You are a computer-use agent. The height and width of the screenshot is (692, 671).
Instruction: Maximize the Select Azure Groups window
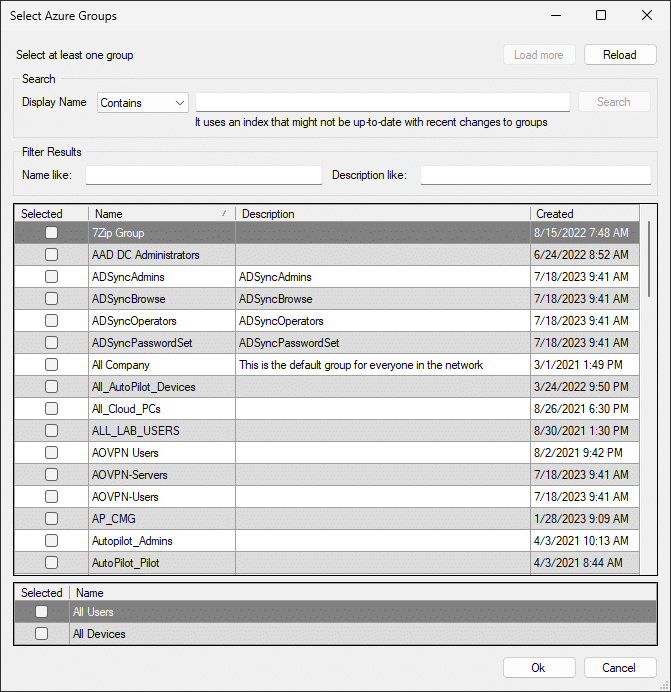[601, 15]
